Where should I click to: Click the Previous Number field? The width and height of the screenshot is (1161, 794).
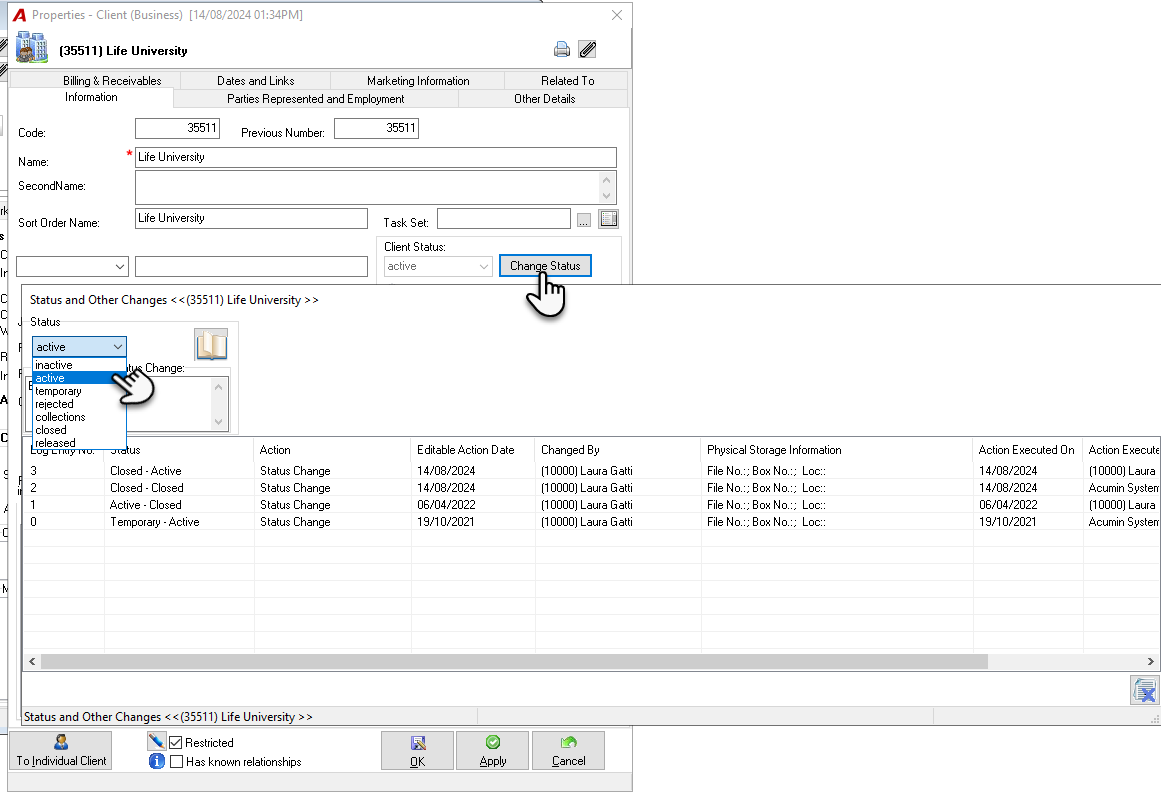[376, 128]
